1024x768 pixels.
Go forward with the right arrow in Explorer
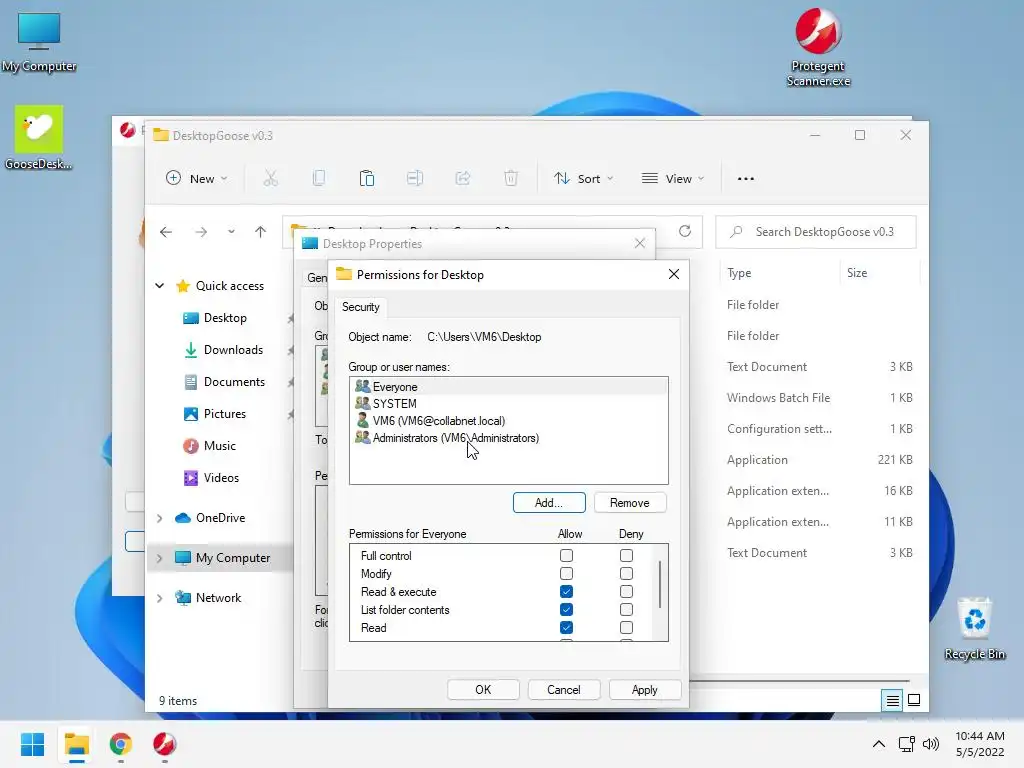(201, 232)
